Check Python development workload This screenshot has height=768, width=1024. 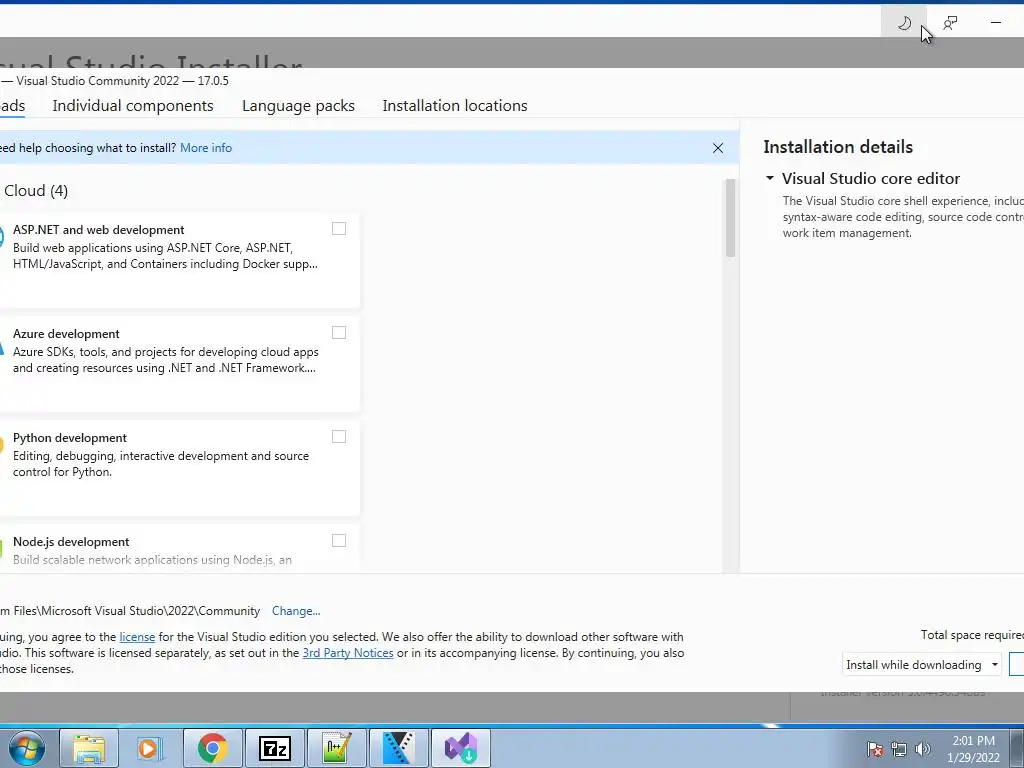(x=339, y=436)
